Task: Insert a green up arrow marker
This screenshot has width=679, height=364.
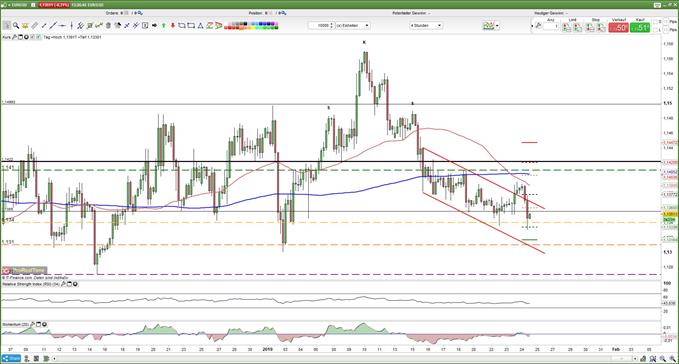Action: click(164, 26)
